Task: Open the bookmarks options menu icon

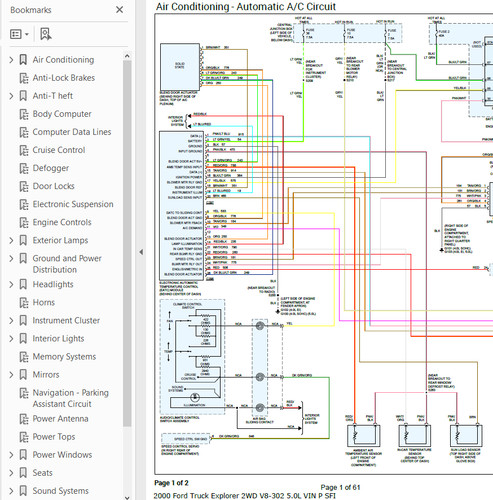Action: coord(19,34)
